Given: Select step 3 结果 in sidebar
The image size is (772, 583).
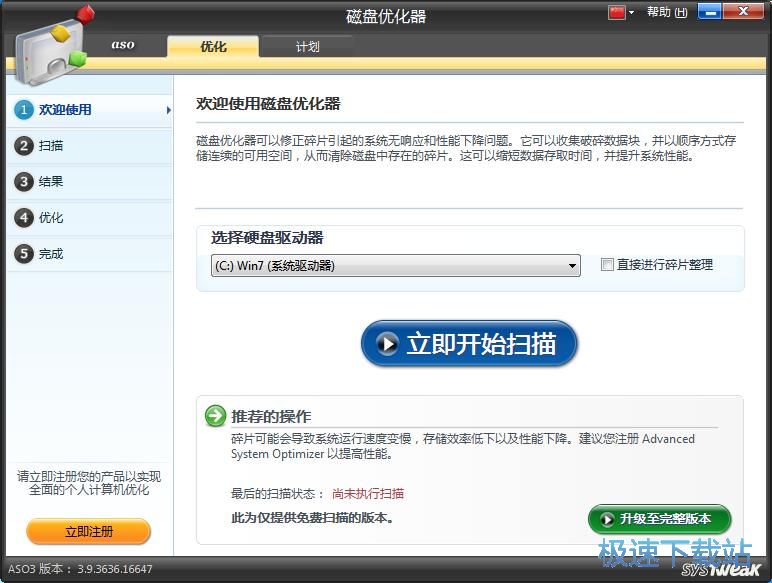Looking at the screenshot, I should pyautogui.click(x=90, y=182).
